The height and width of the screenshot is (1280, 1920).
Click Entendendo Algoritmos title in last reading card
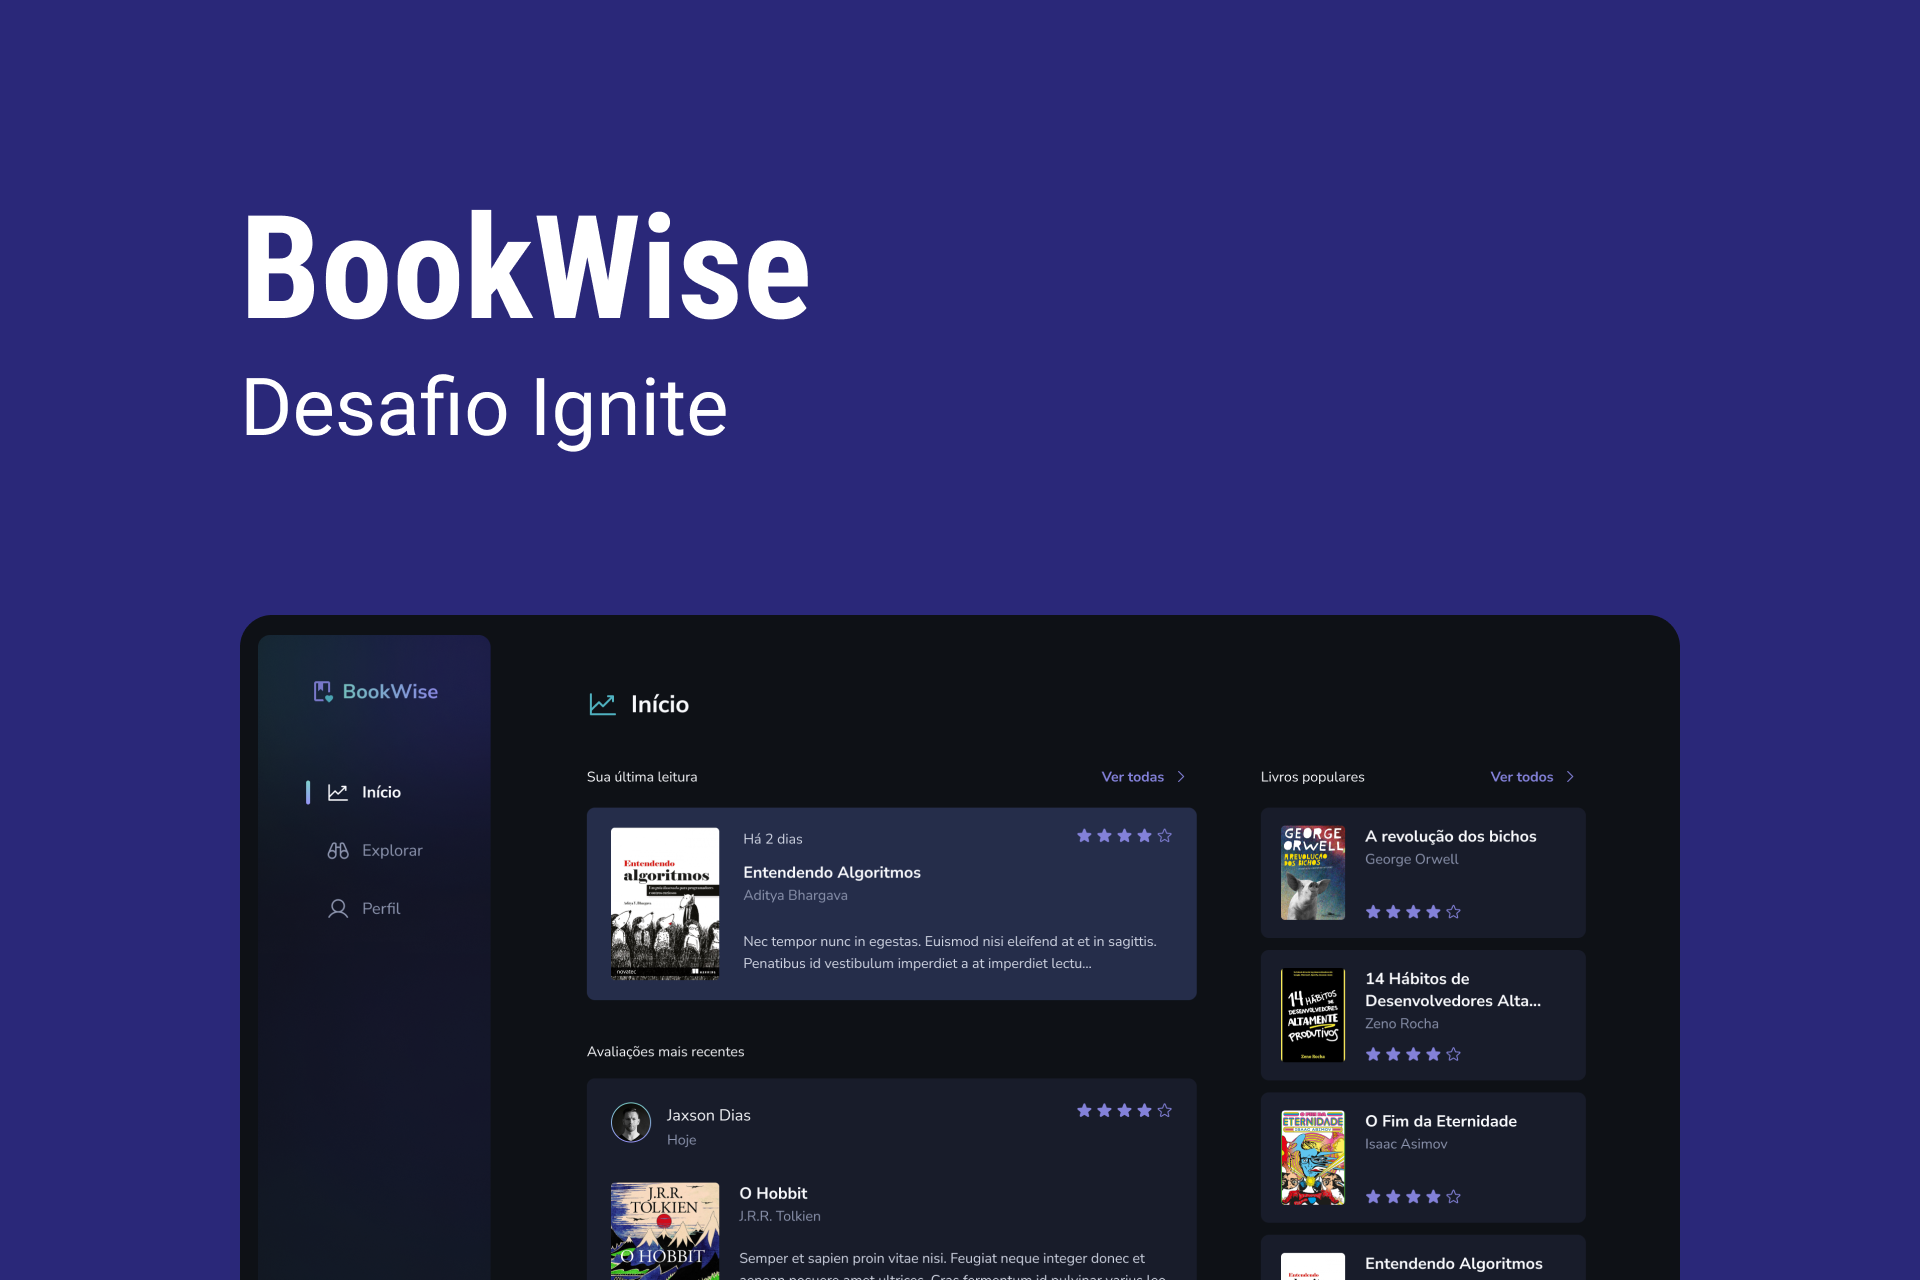pyautogui.click(x=832, y=872)
